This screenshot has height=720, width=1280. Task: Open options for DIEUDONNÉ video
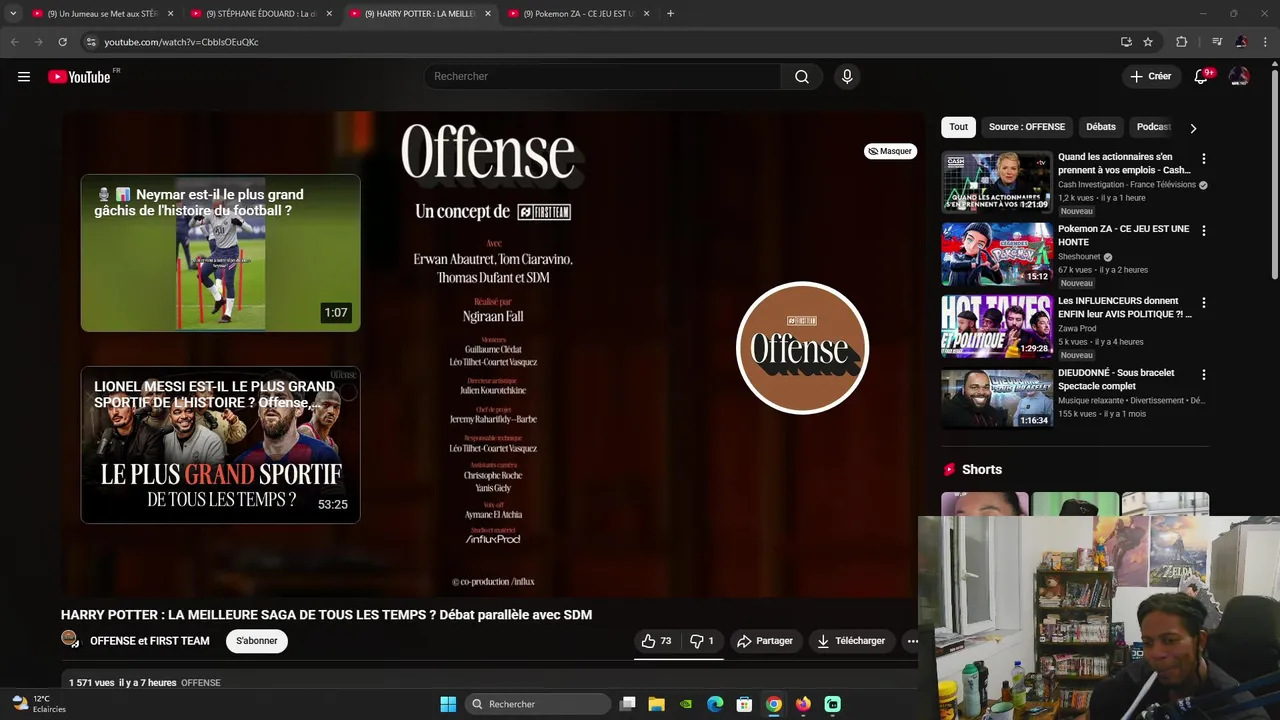1203,375
